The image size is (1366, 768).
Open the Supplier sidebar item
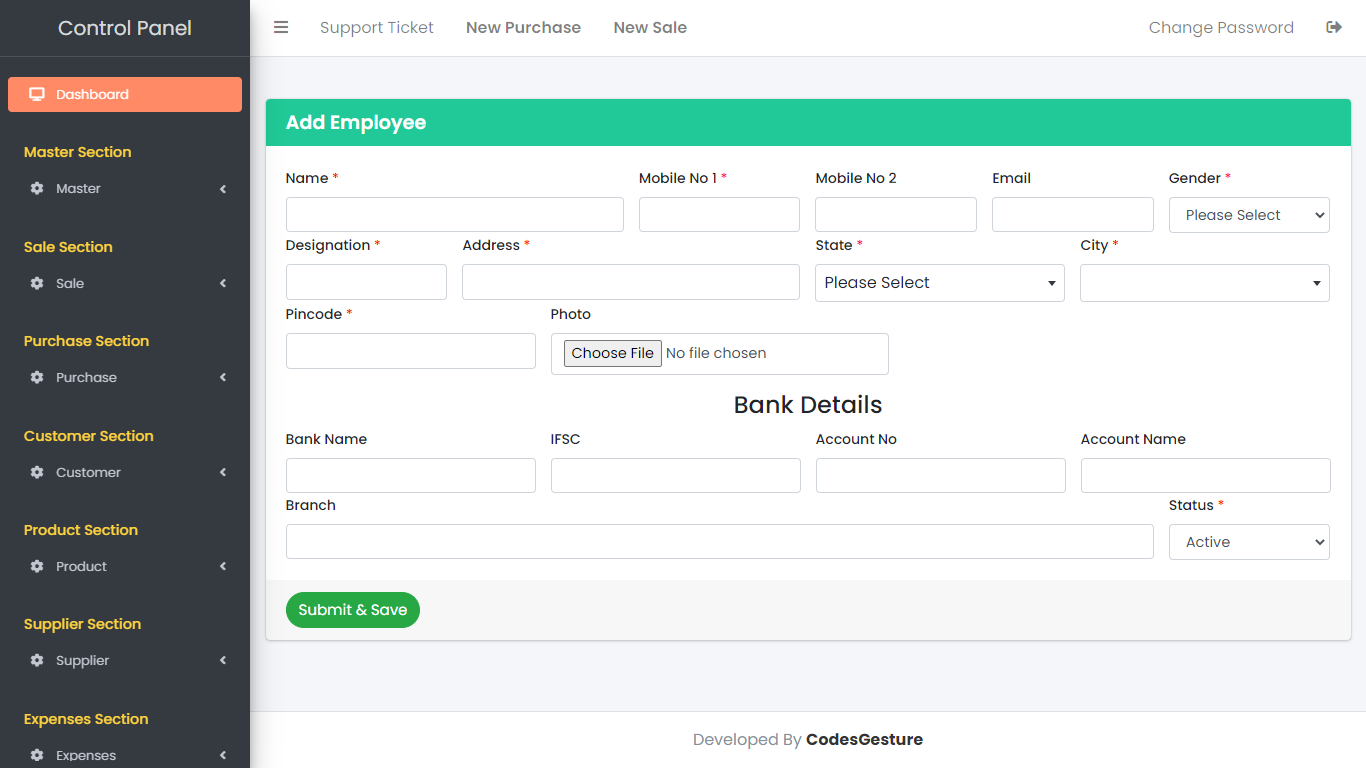pos(125,661)
